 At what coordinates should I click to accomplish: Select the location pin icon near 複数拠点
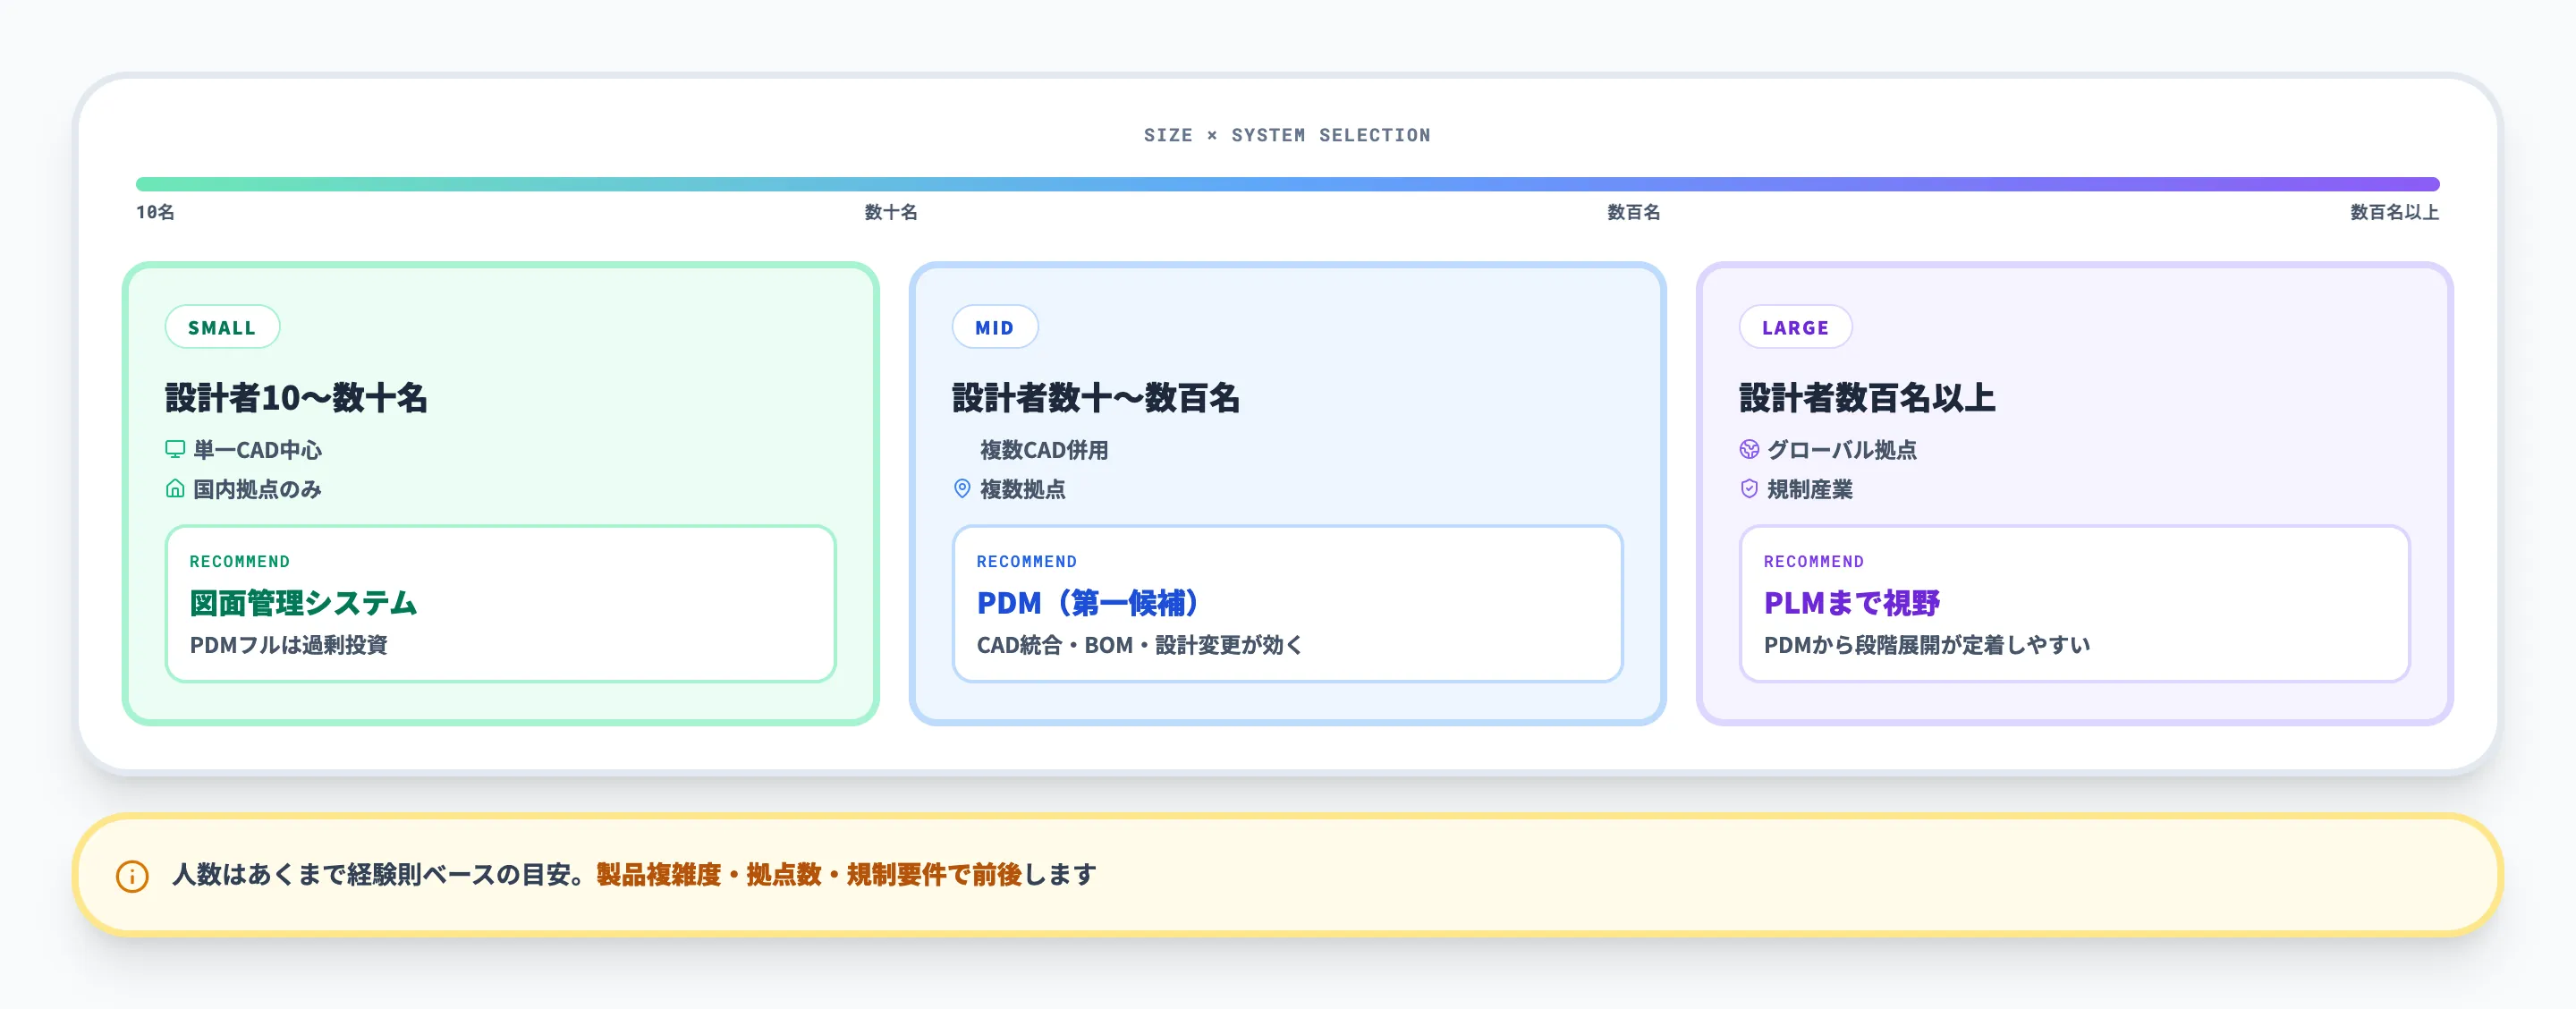click(x=962, y=490)
